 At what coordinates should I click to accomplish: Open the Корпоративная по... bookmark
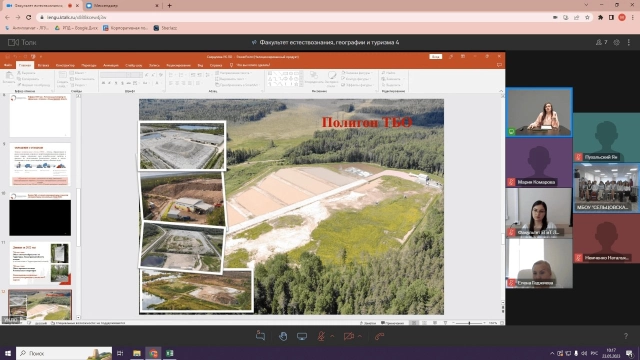(125, 28)
